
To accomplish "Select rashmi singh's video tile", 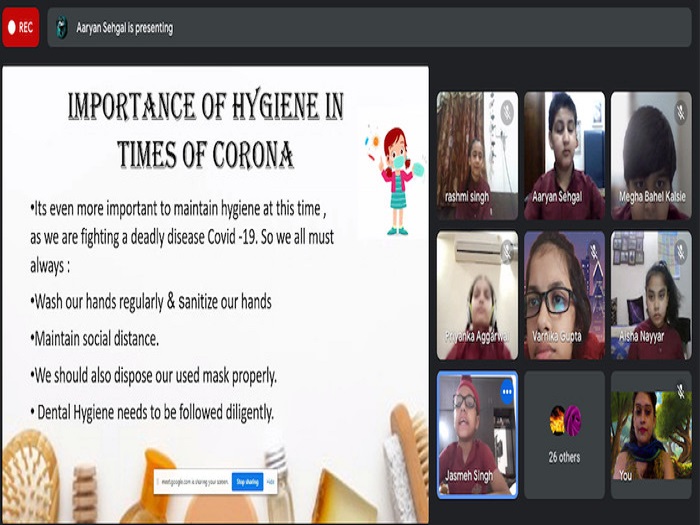I will 477,155.
